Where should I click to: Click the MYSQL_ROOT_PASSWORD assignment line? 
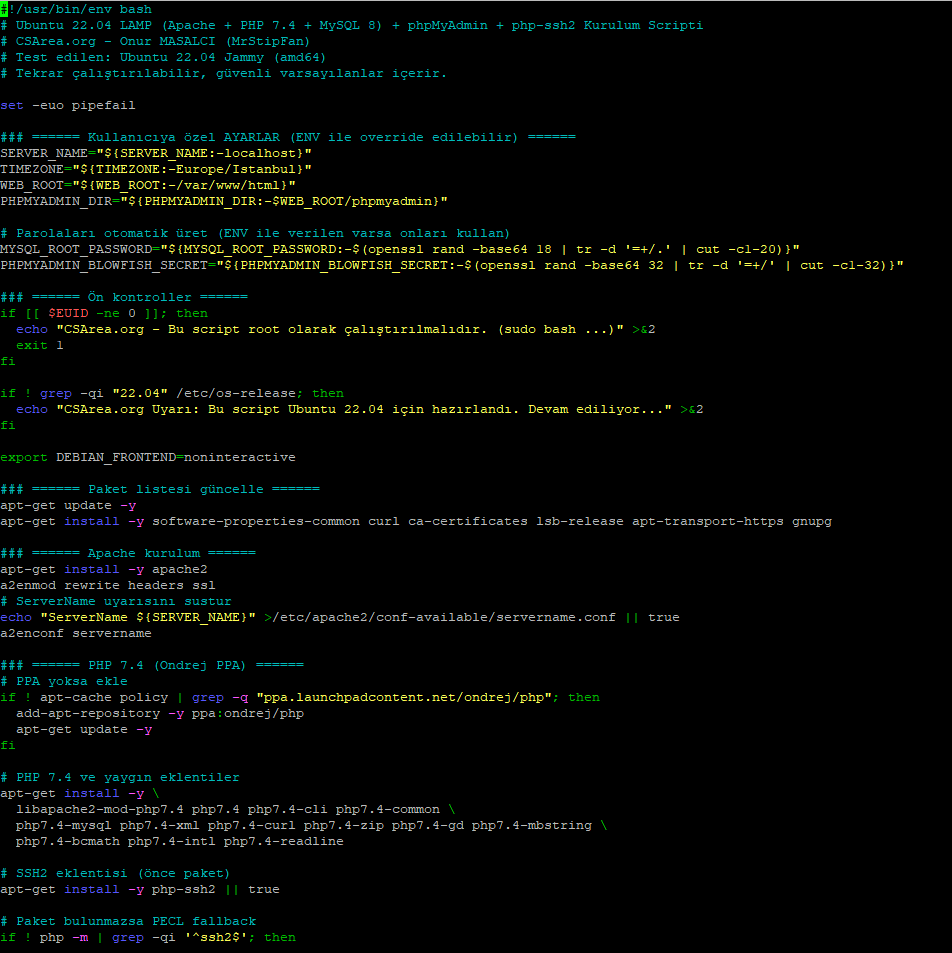pyautogui.click(x=399, y=249)
